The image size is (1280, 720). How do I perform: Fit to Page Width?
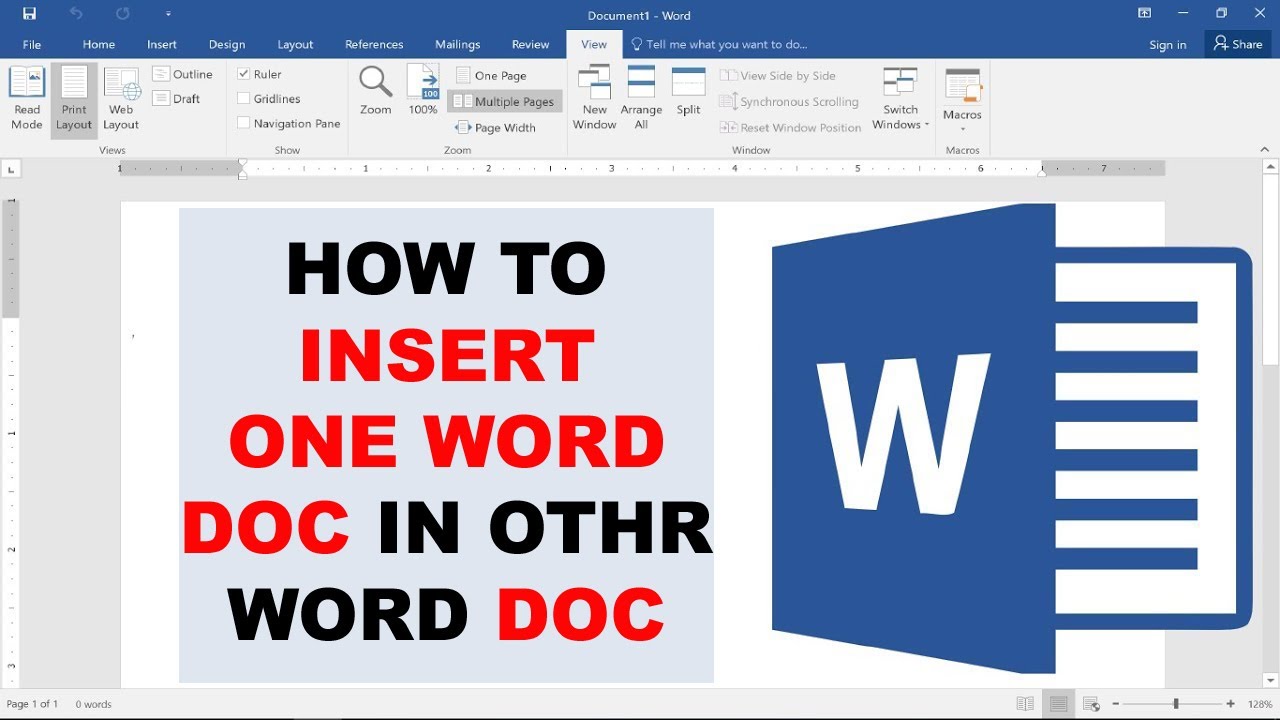(496, 127)
